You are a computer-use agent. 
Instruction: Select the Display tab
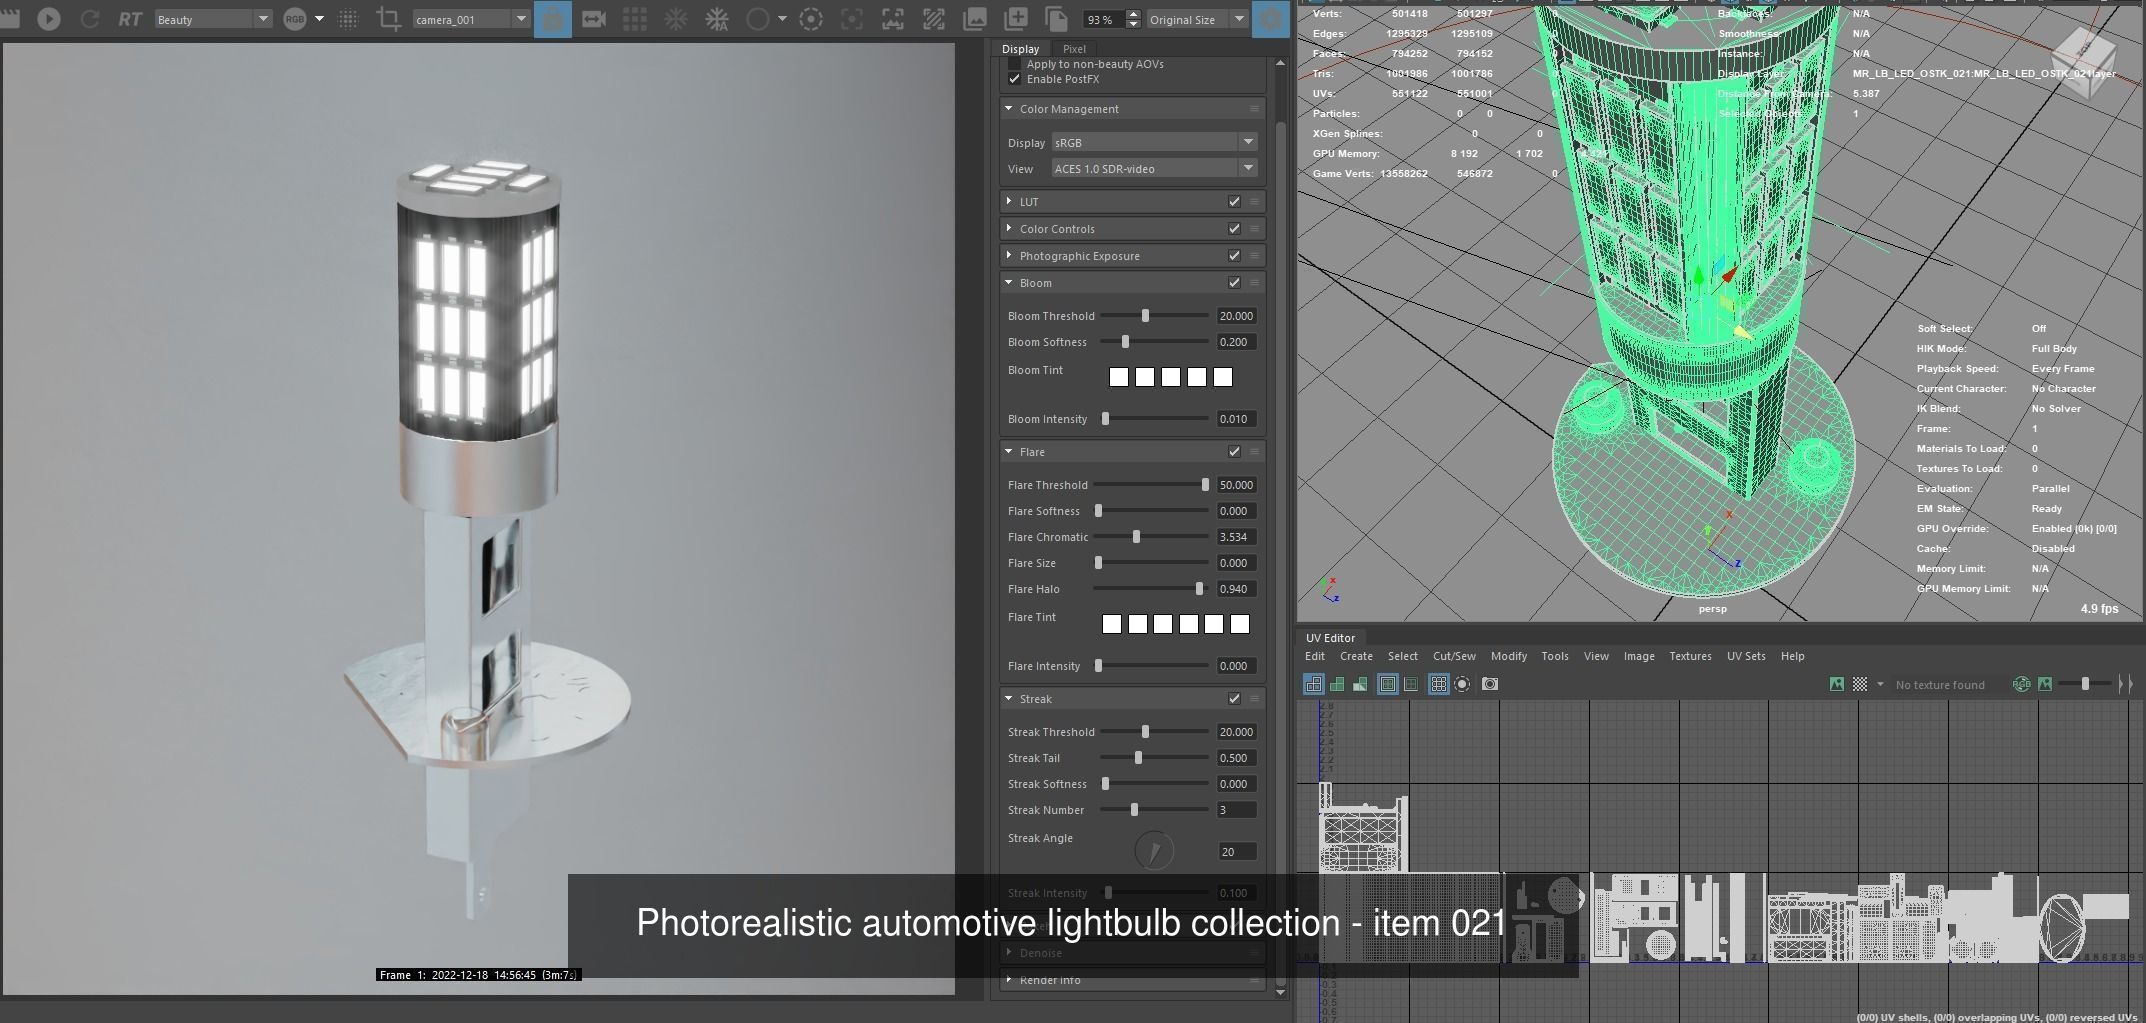1020,49
